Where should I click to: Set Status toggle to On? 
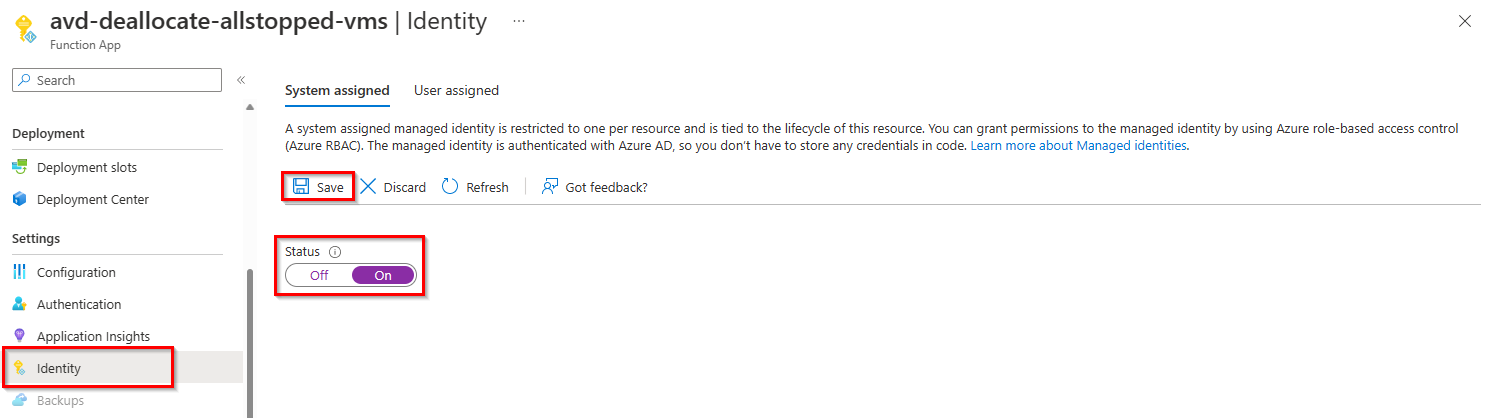tap(383, 275)
